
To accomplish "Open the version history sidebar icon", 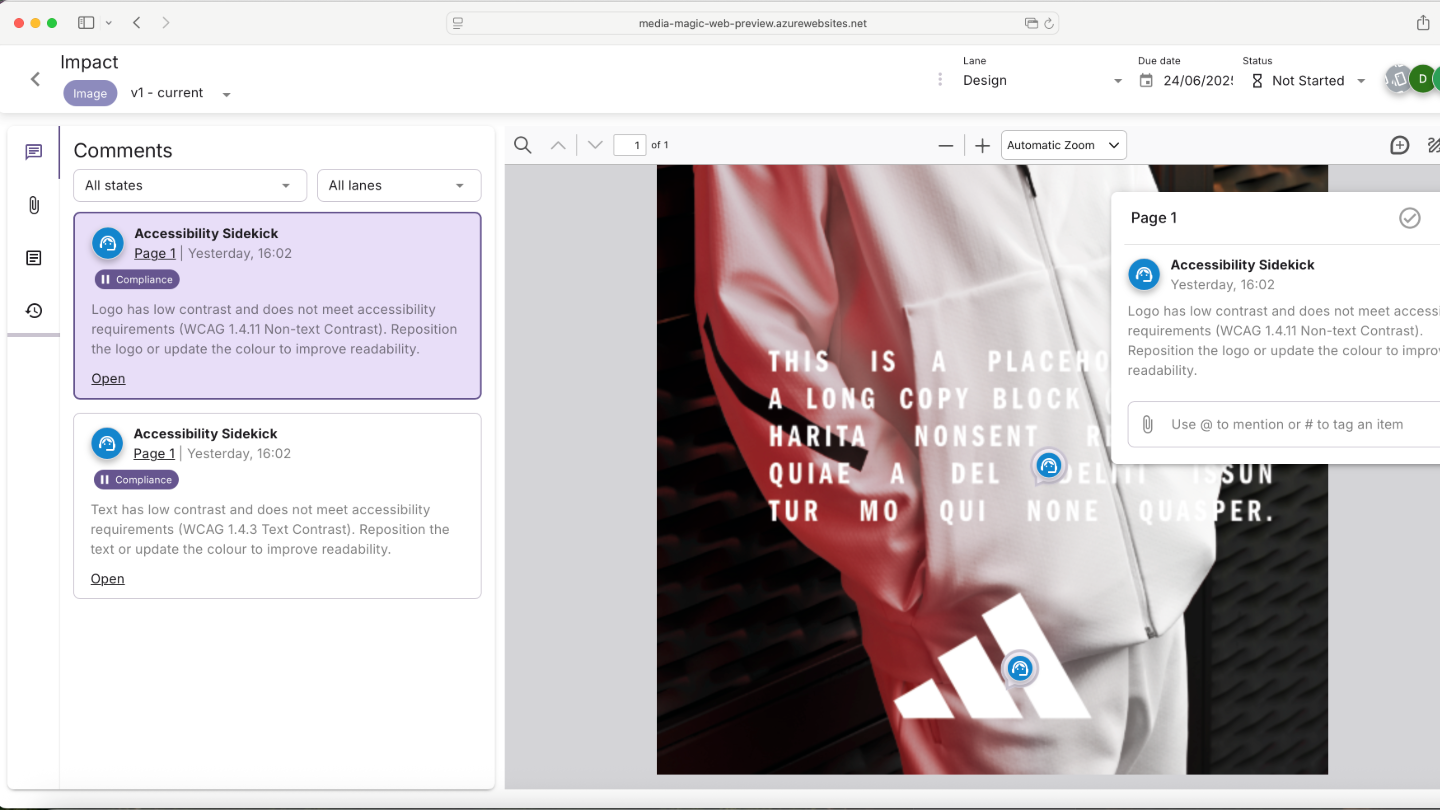I will (x=34, y=311).
